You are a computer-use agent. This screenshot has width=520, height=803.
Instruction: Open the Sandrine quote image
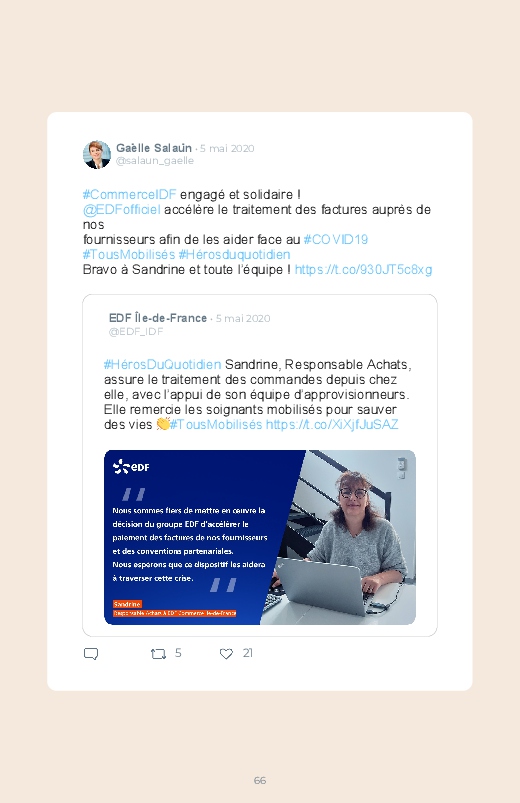260,537
